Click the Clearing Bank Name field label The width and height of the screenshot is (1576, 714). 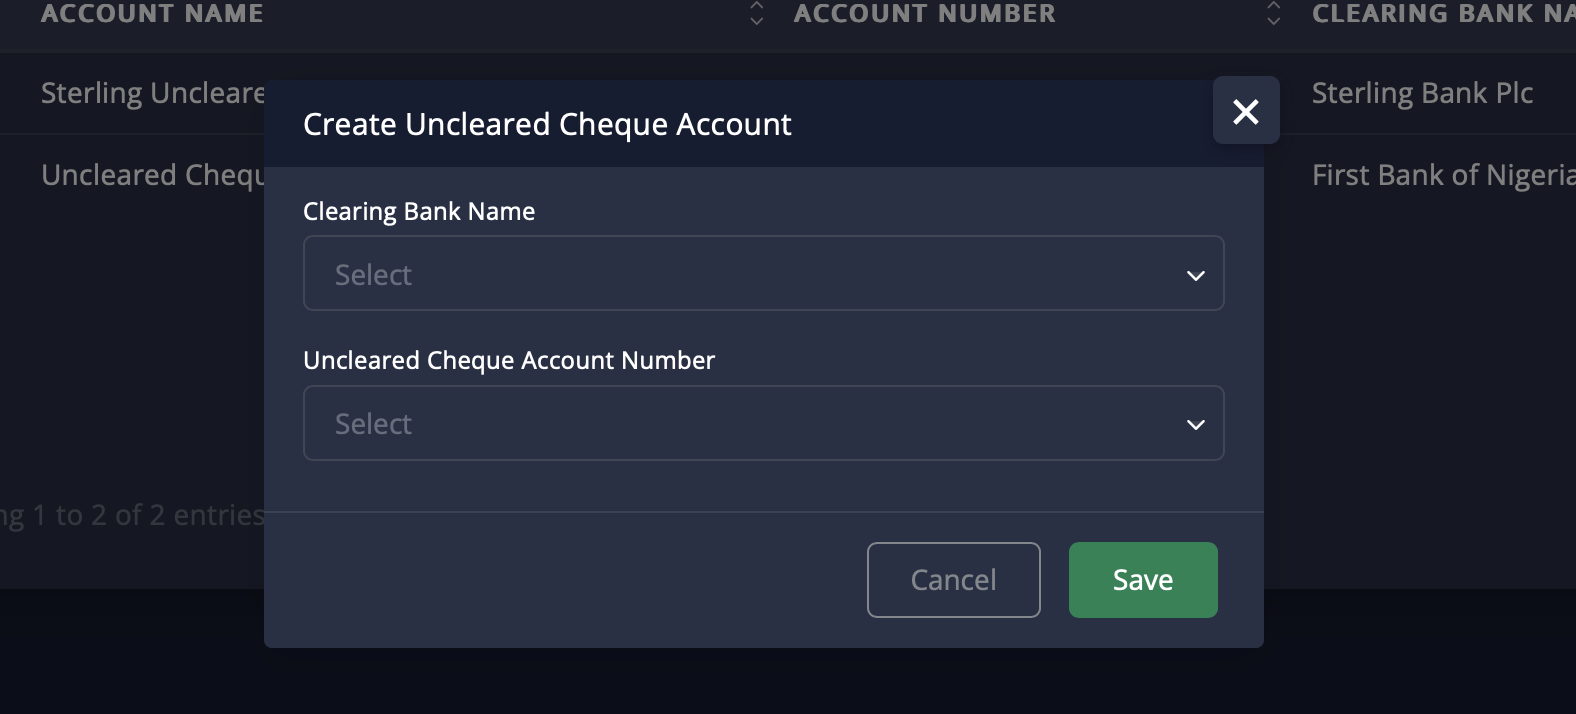(x=419, y=212)
